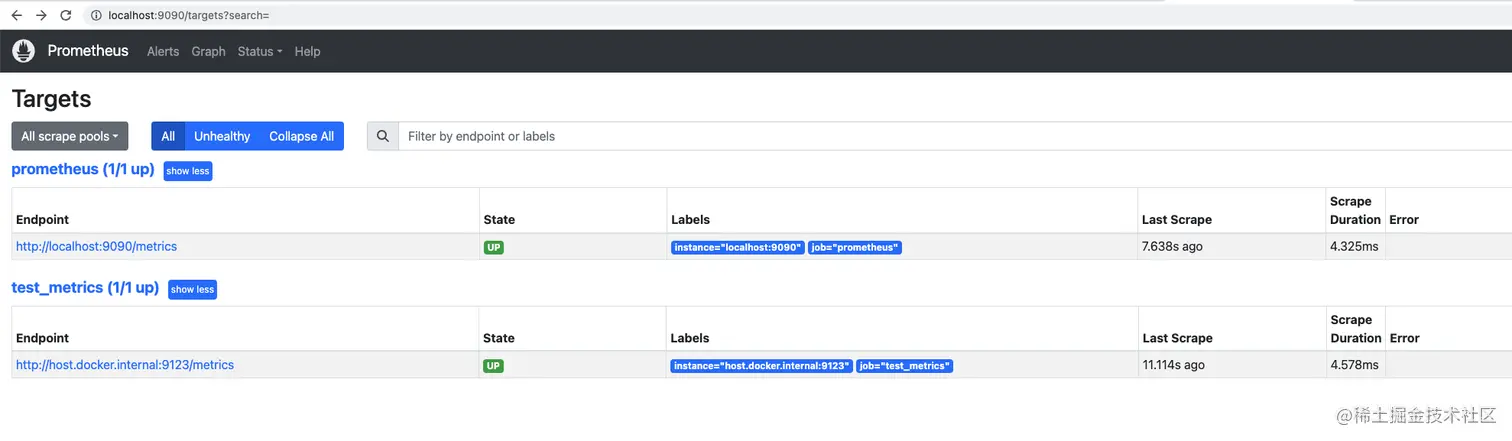This screenshot has height=441, width=1512.
Task: Click the magnifier icon beside the filter box
Action: coord(383,136)
